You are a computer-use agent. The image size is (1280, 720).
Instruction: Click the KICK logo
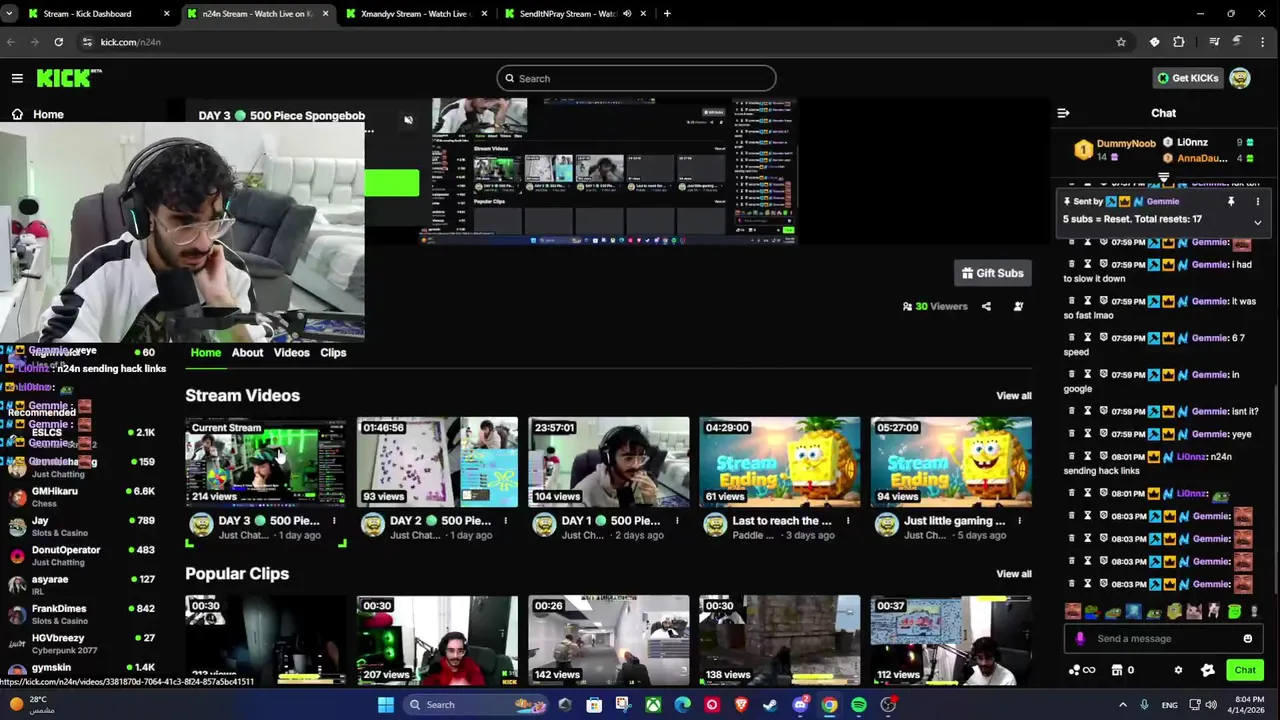pyautogui.click(x=69, y=78)
